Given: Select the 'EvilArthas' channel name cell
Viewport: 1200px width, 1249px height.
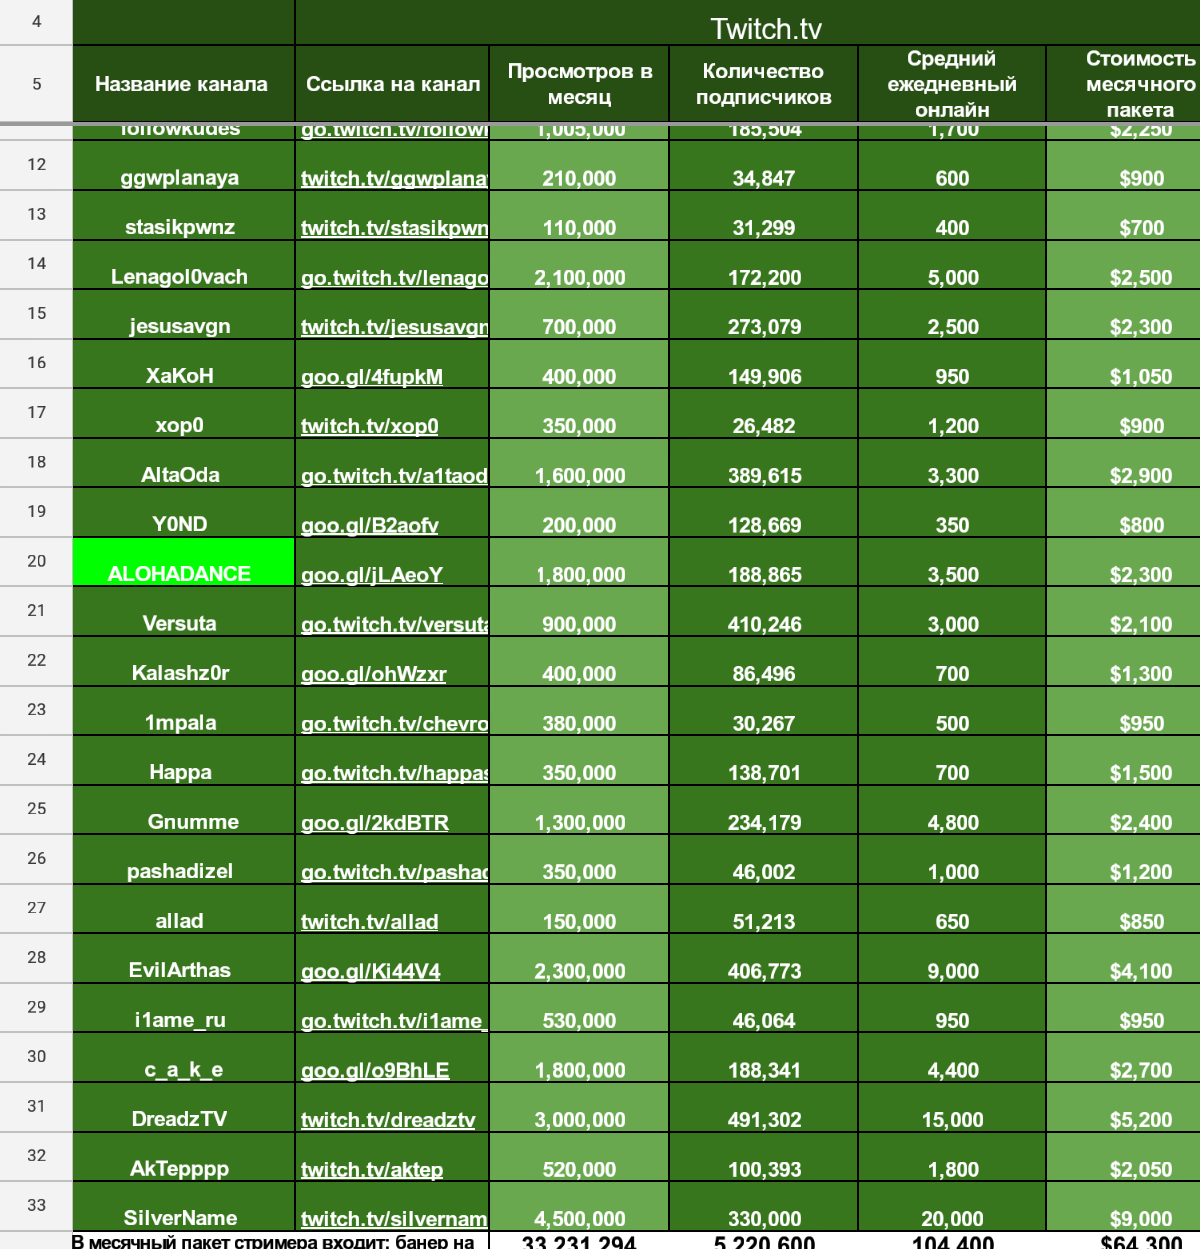Looking at the screenshot, I should point(184,959).
